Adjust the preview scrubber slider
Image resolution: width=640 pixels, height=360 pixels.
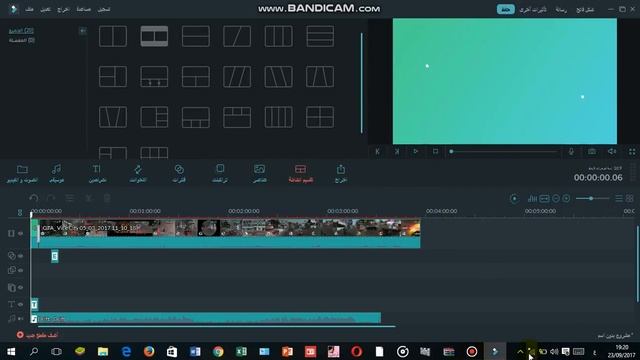[x=503, y=151]
